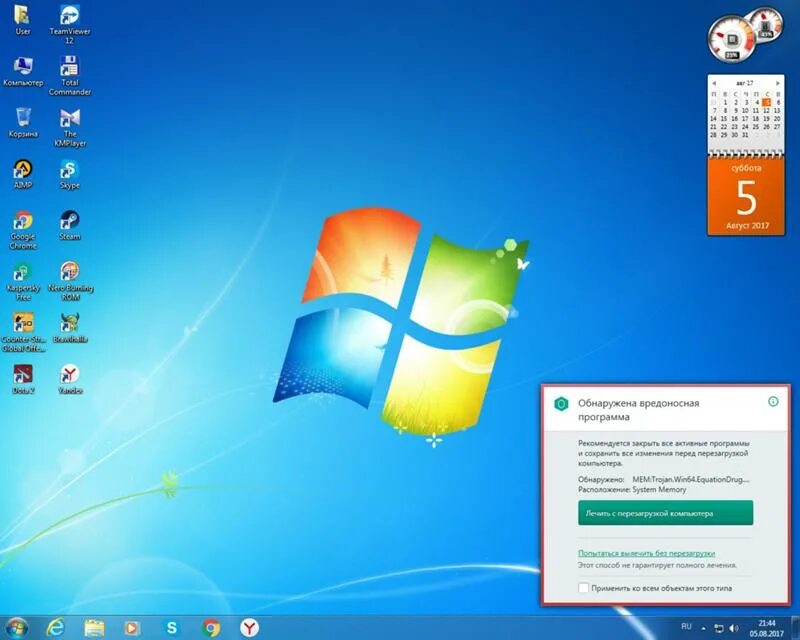Open the User folder desktop icon
Viewport: 800px width, 640px height.
[x=22, y=20]
